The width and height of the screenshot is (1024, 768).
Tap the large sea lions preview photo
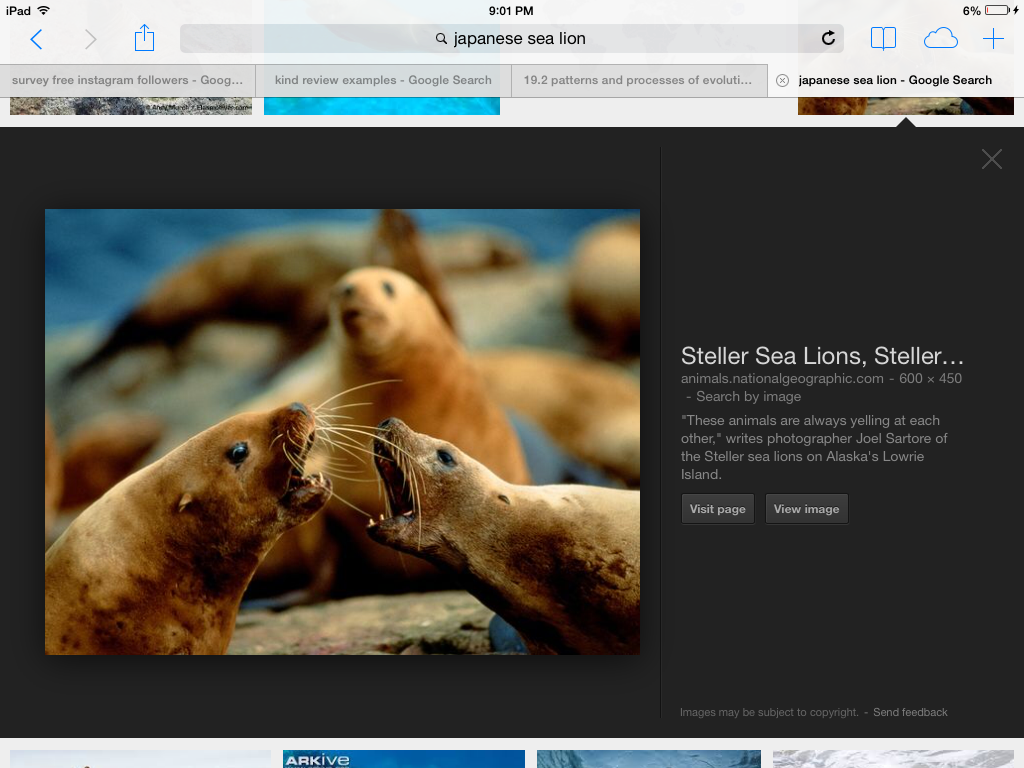342,432
